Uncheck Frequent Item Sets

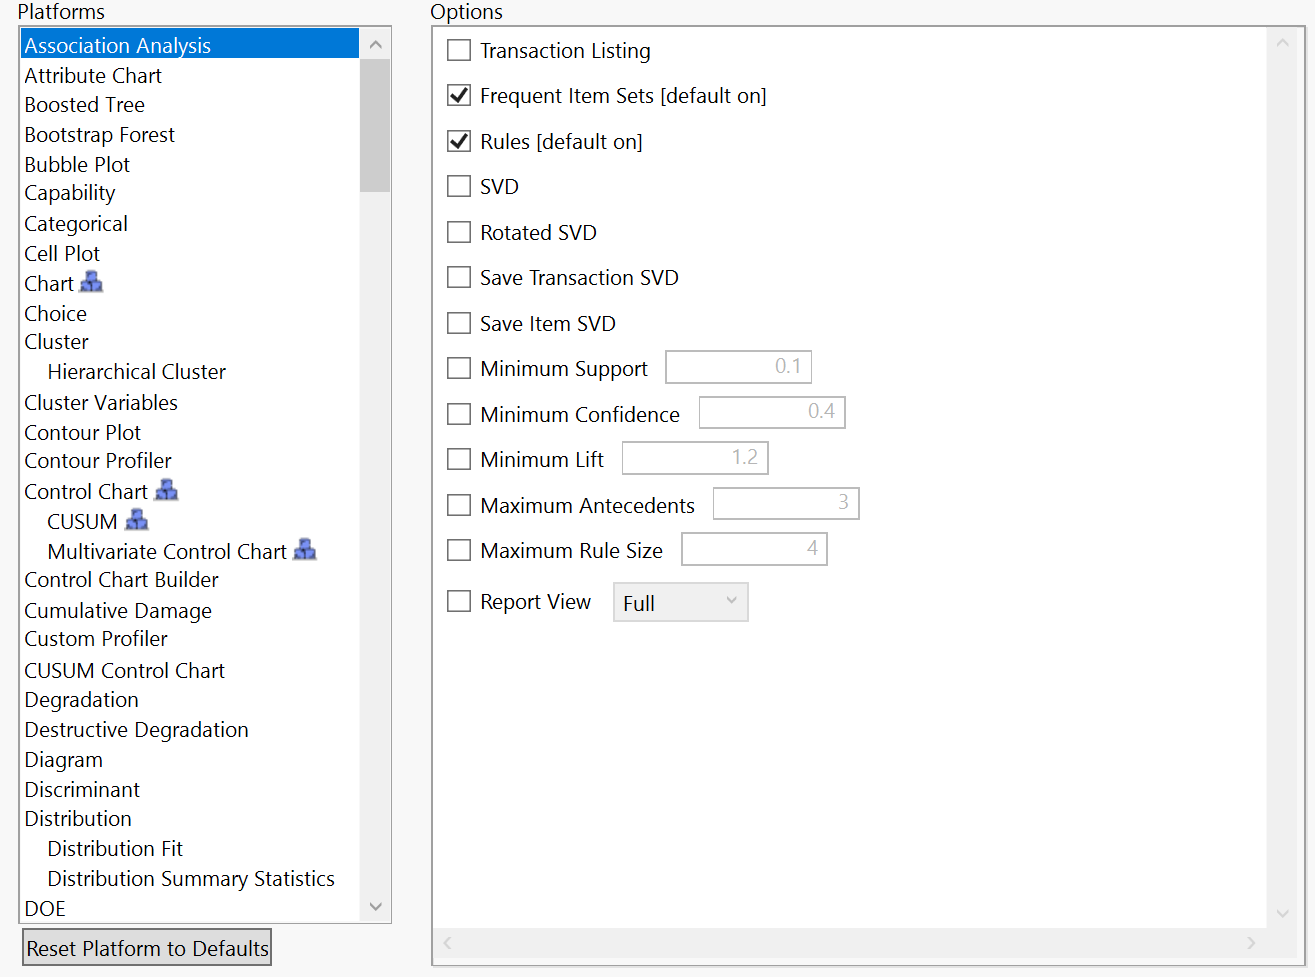coord(459,95)
